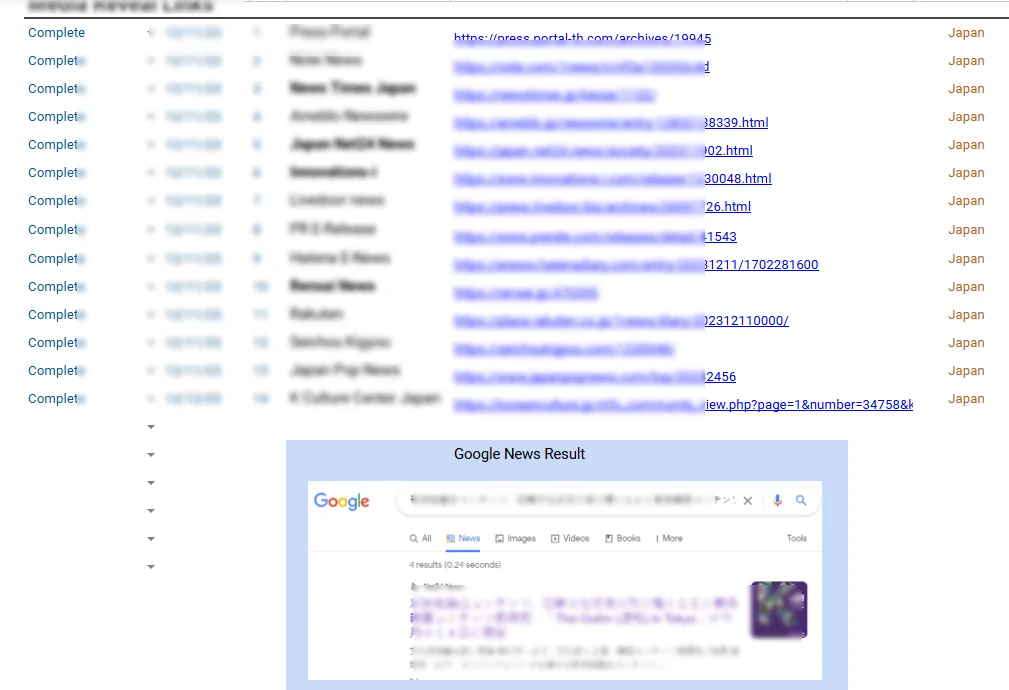This screenshot has height=690, width=1009.
Task: Clear the Google search box with the X
Action: point(748,501)
